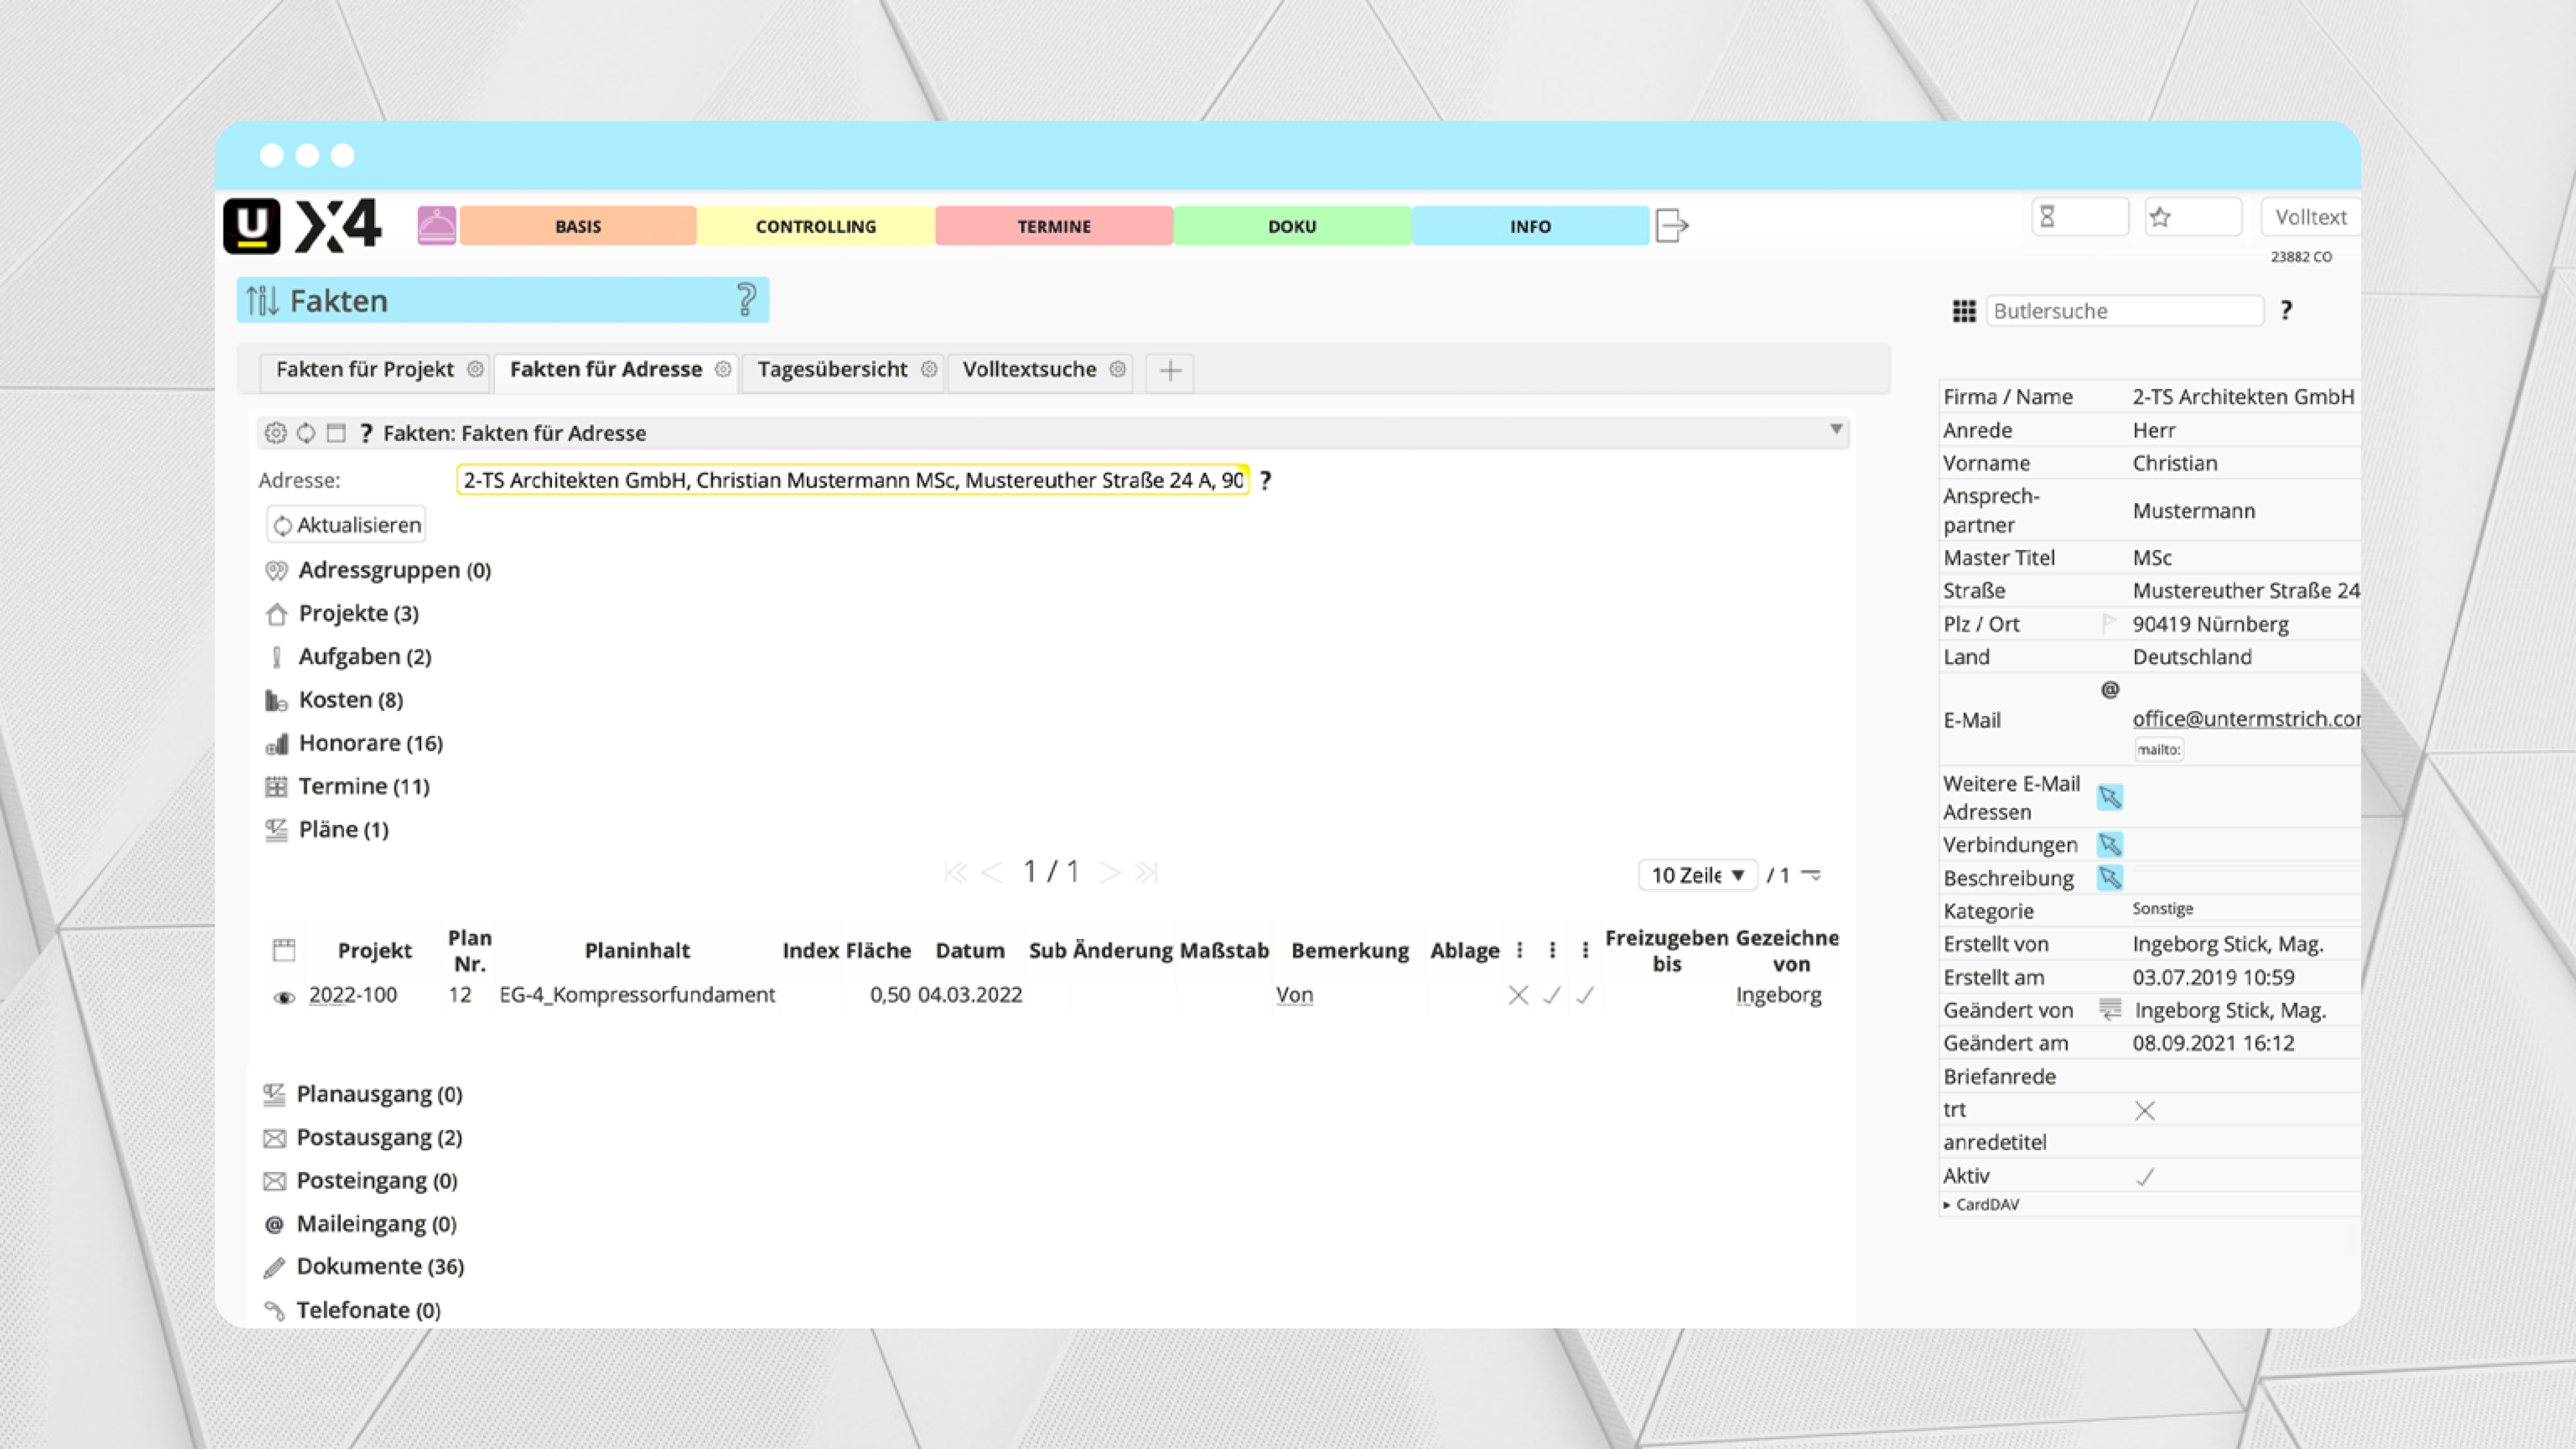Click the pink butler bell icon

click(x=436, y=226)
